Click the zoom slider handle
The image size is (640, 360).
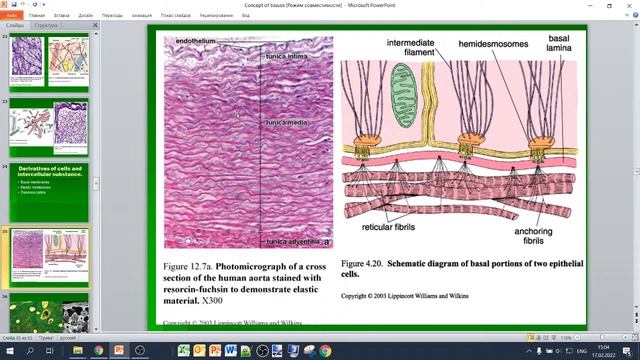(x=602, y=338)
